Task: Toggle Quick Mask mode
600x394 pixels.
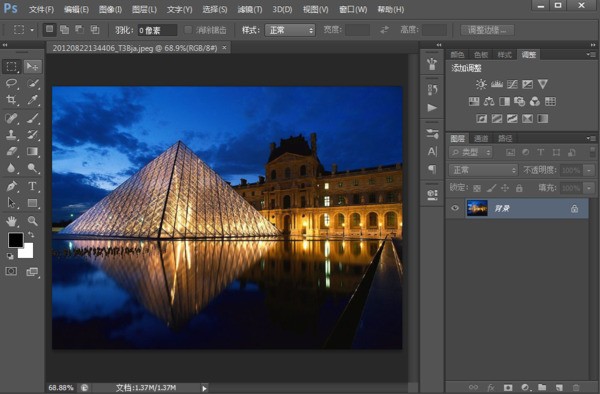Action: [x=11, y=272]
